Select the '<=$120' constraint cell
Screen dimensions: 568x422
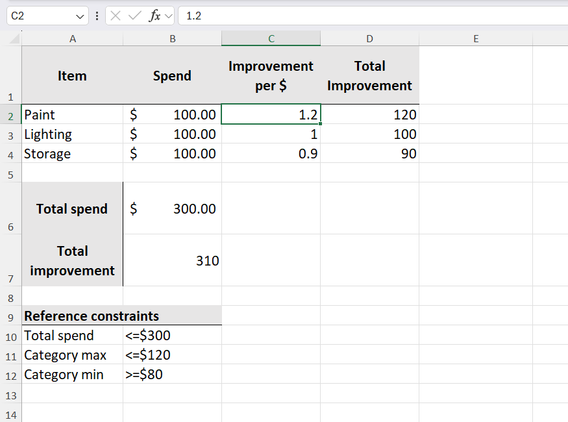[172, 355]
